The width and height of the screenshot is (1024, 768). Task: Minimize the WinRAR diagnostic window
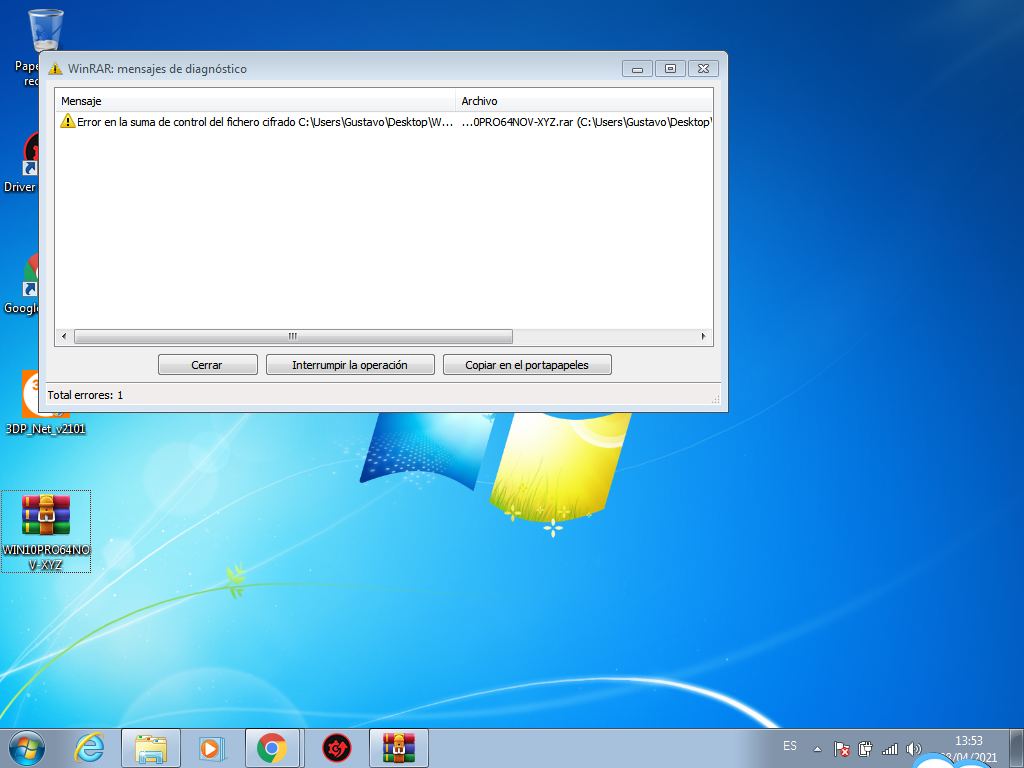pyautogui.click(x=637, y=69)
